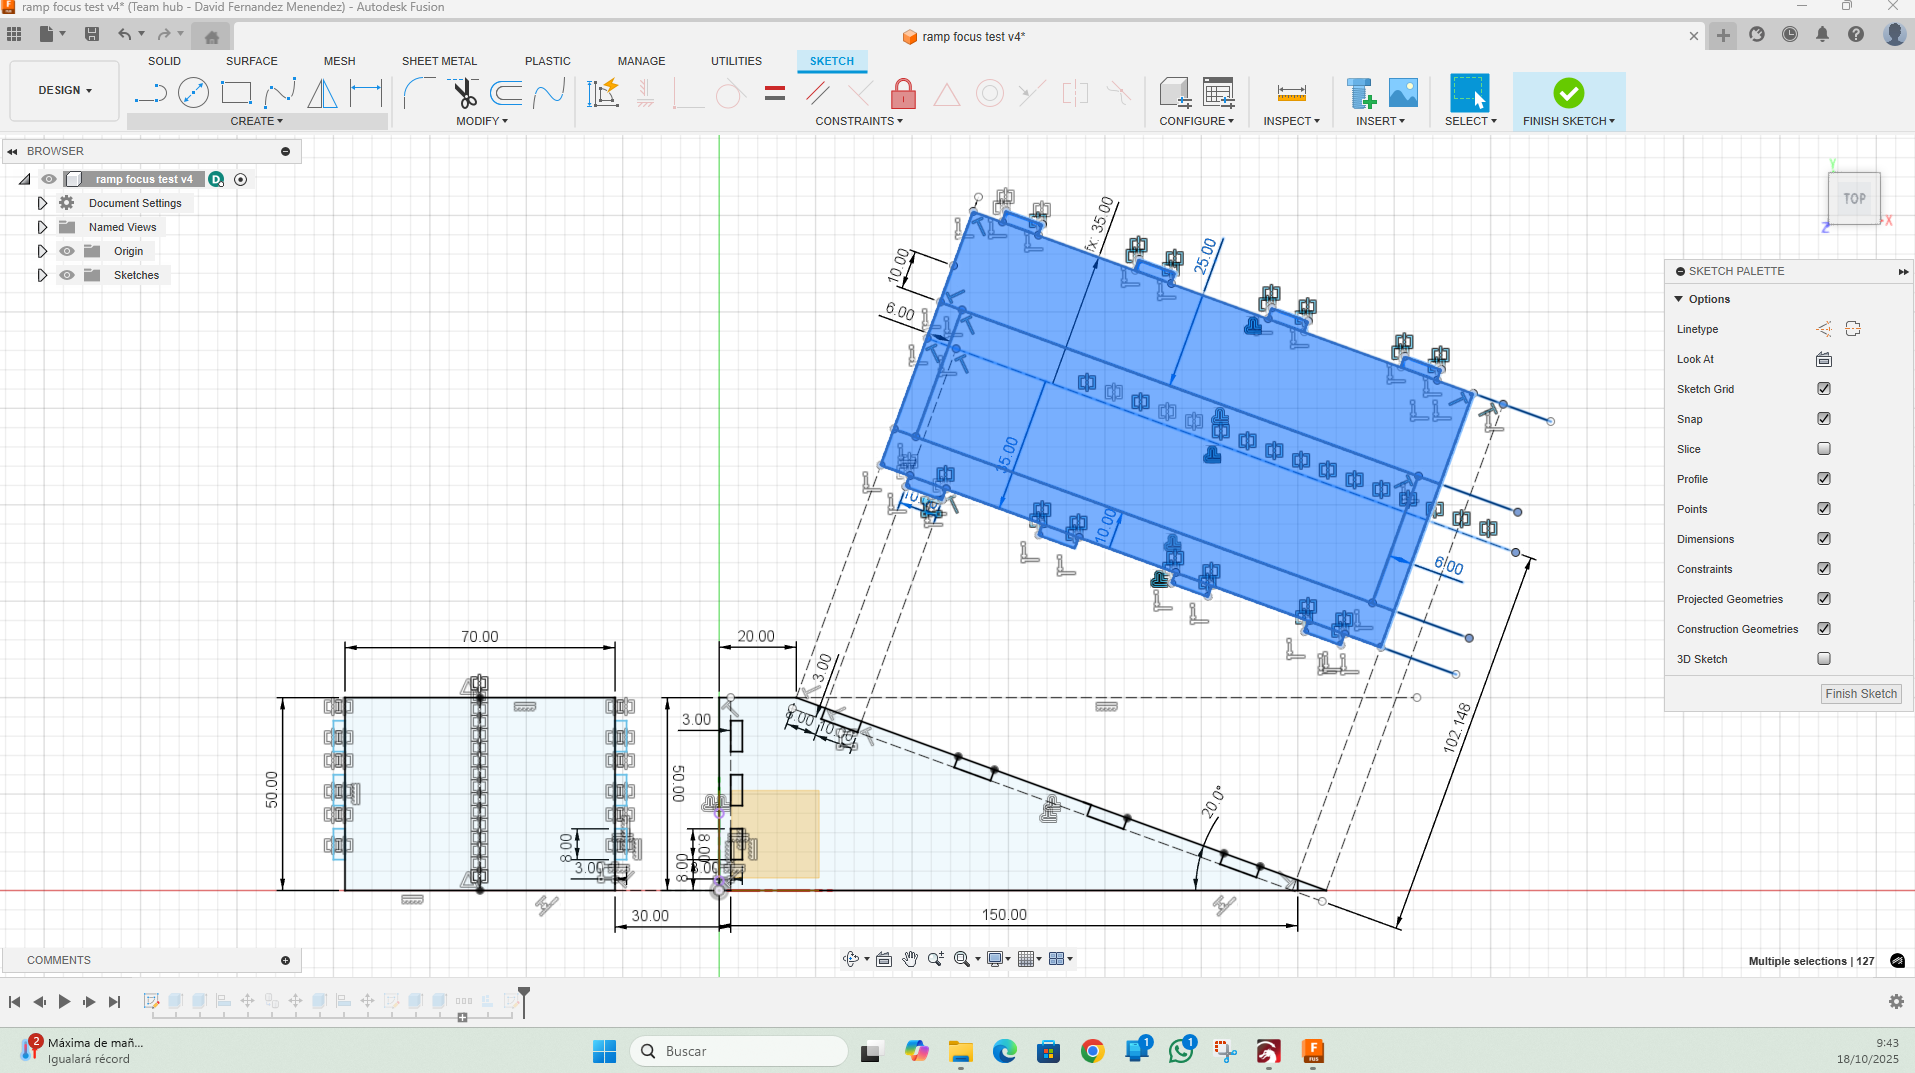Select the Mirror tool in Create
Image resolution: width=1915 pixels, height=1073 pixels.
[x=322, y=94]
